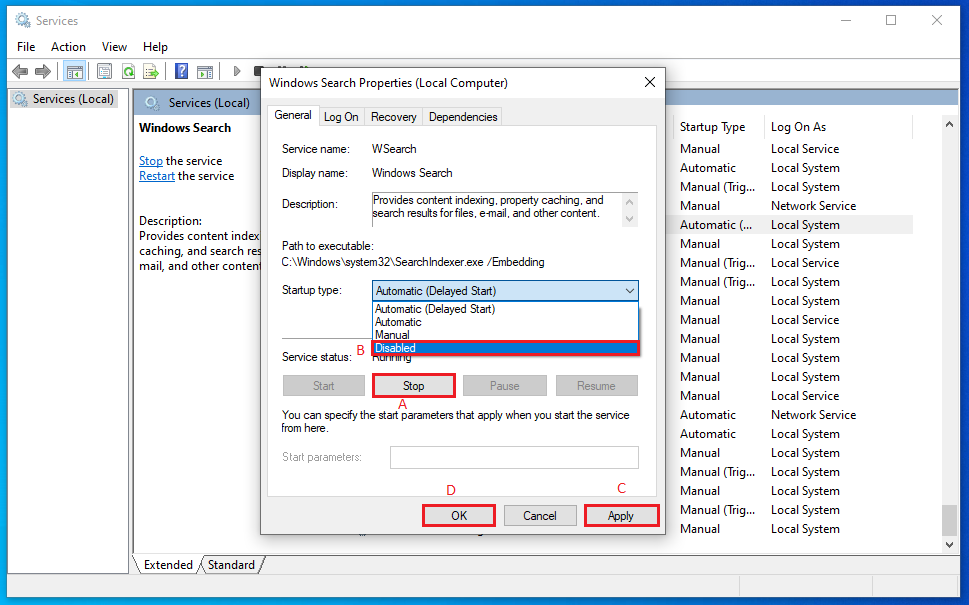The height and width of the screenshot is (605, 969).
Task: Collapse the Startup type combo box arrow
Action: (x=629, y=291)
